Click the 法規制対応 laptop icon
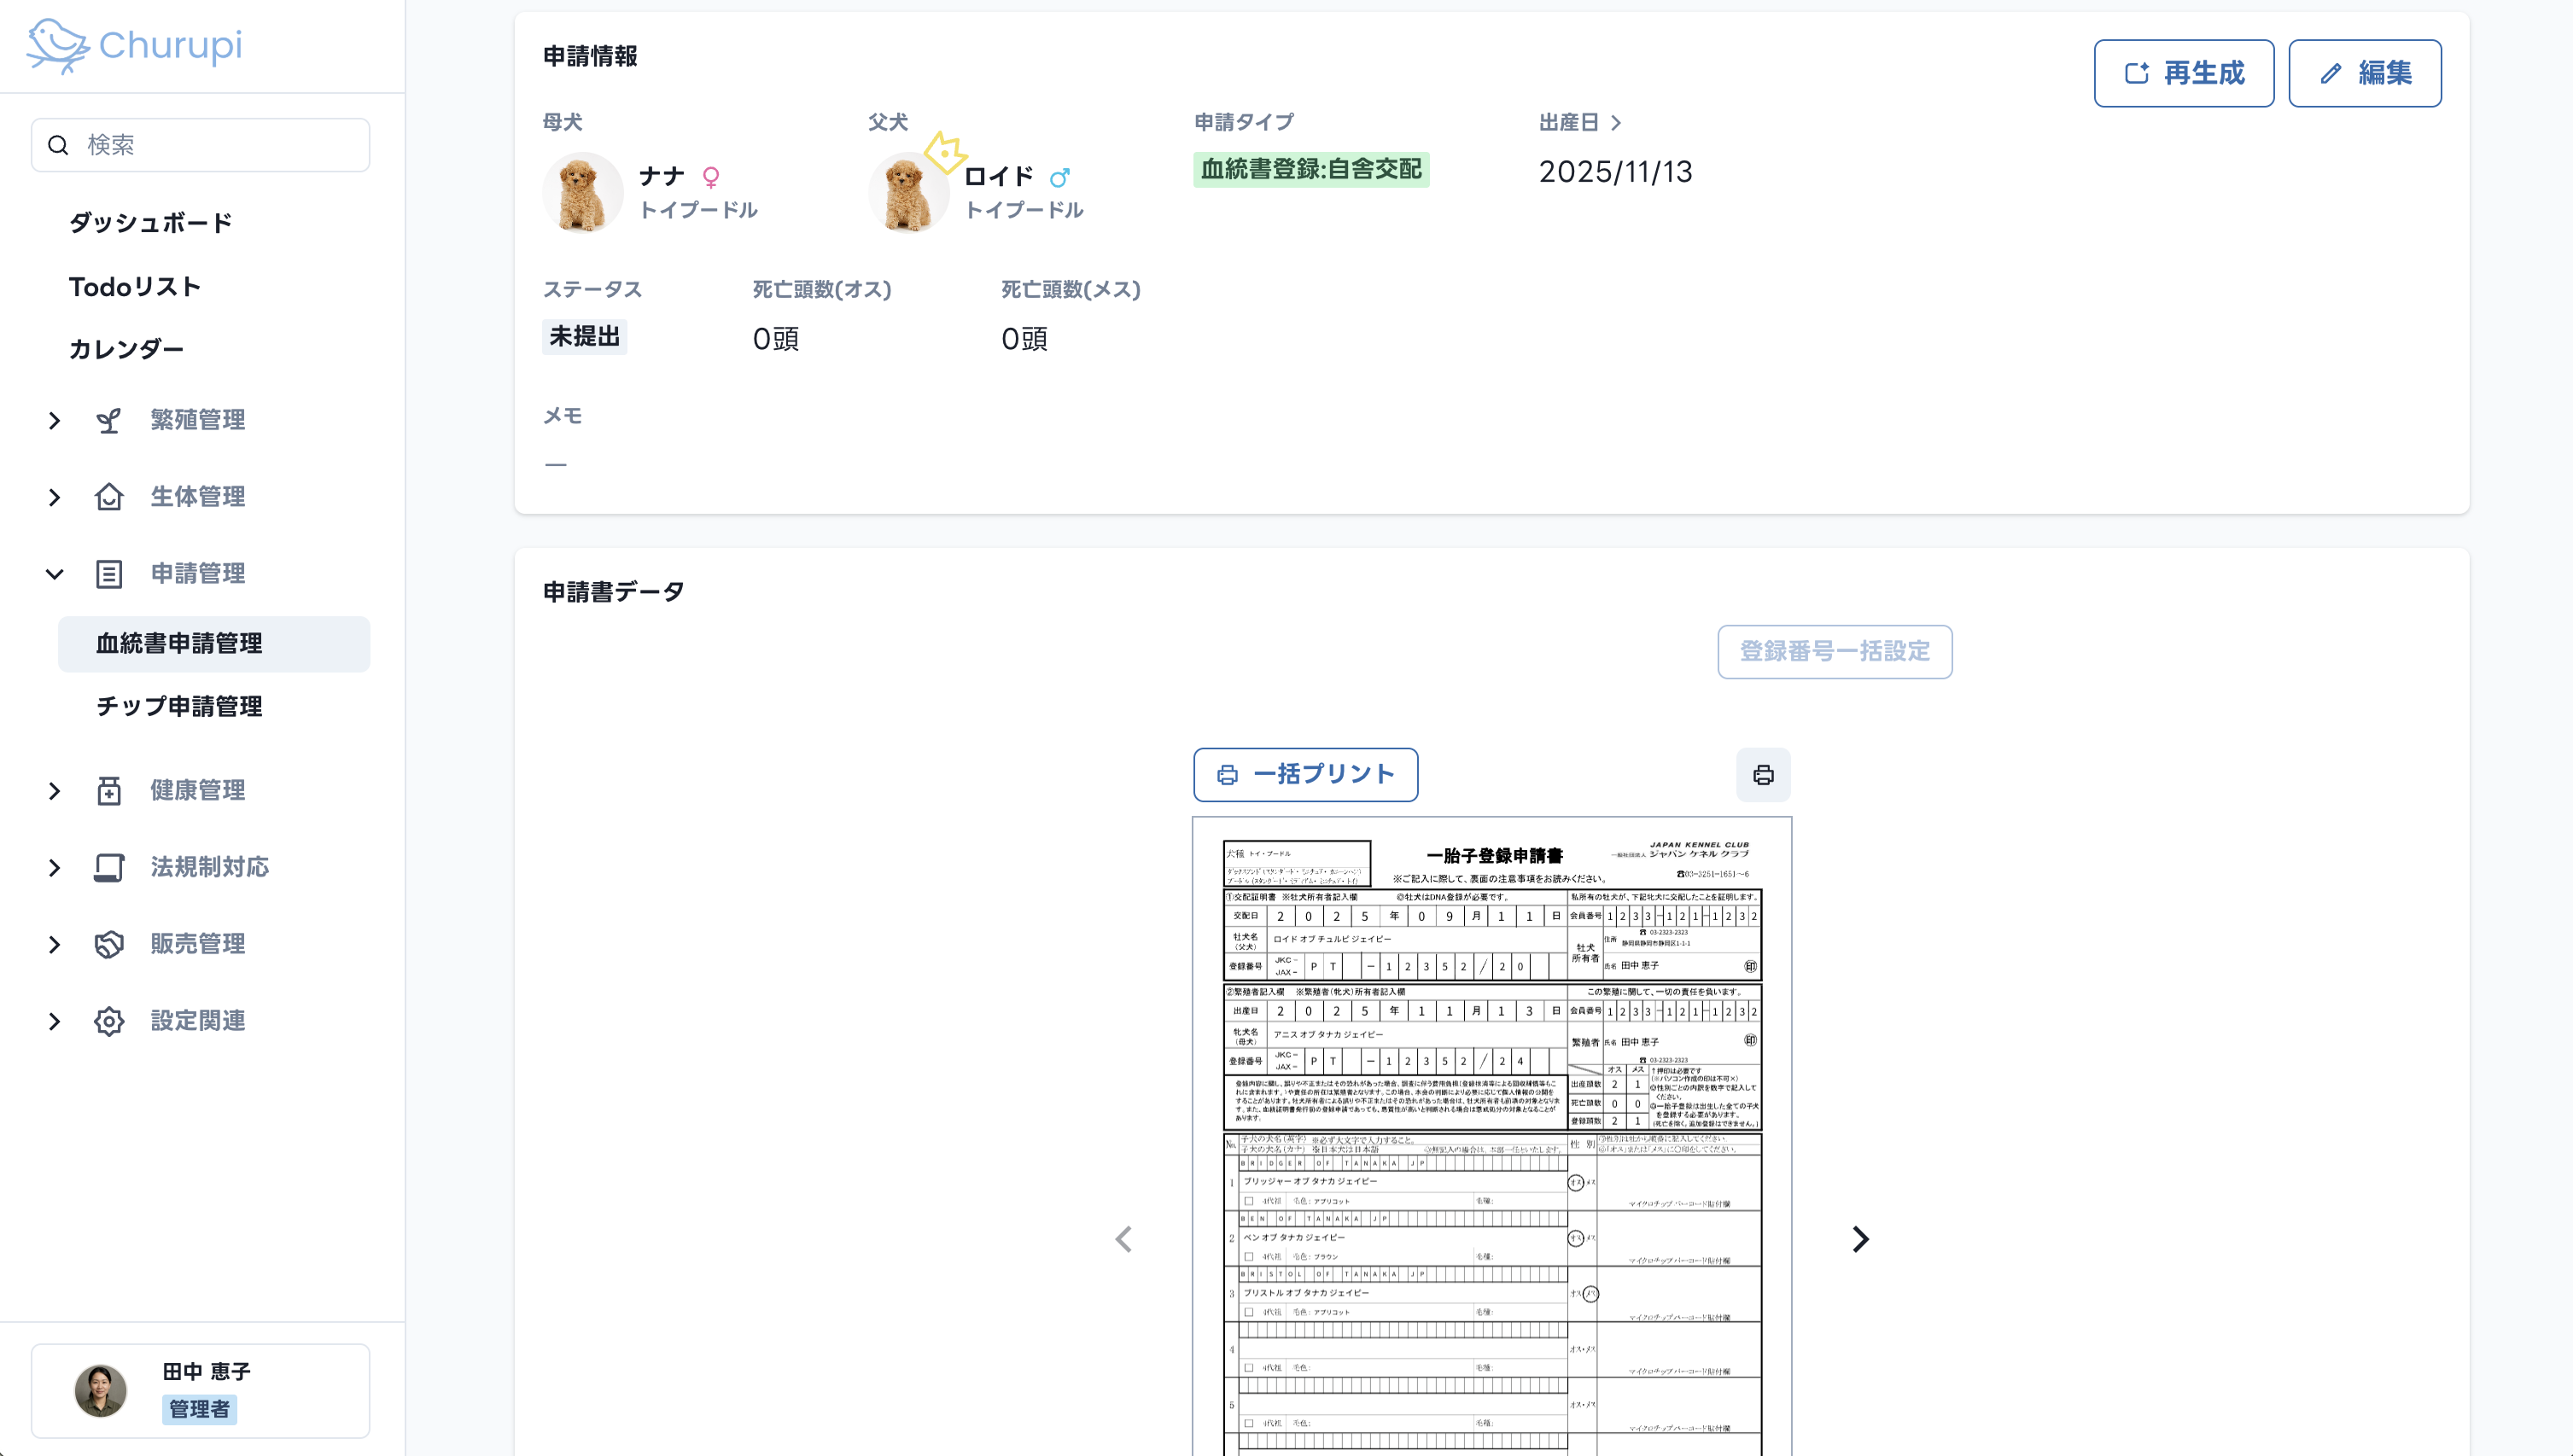Screen dimensions: 2573x1456 [108, 867]
